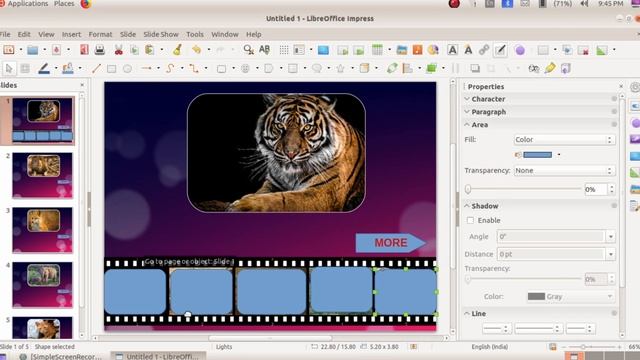The width and height of the screenshot is (640, 360).
Task: Click the MORE arrow button on slide
Action: pyautogui.click(x=391, y=243)
